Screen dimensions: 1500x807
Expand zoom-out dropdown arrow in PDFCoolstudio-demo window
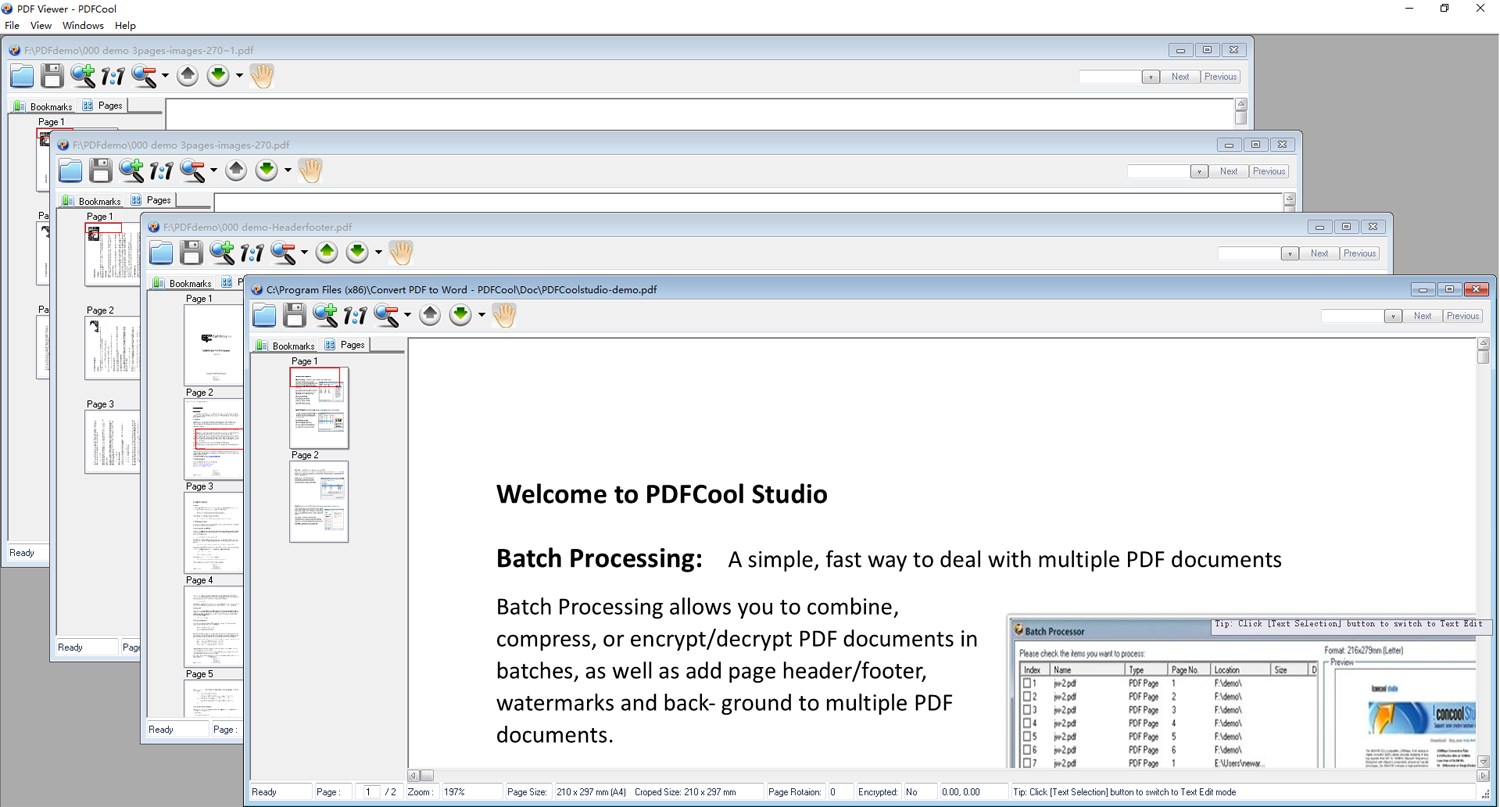click(407, 316)
